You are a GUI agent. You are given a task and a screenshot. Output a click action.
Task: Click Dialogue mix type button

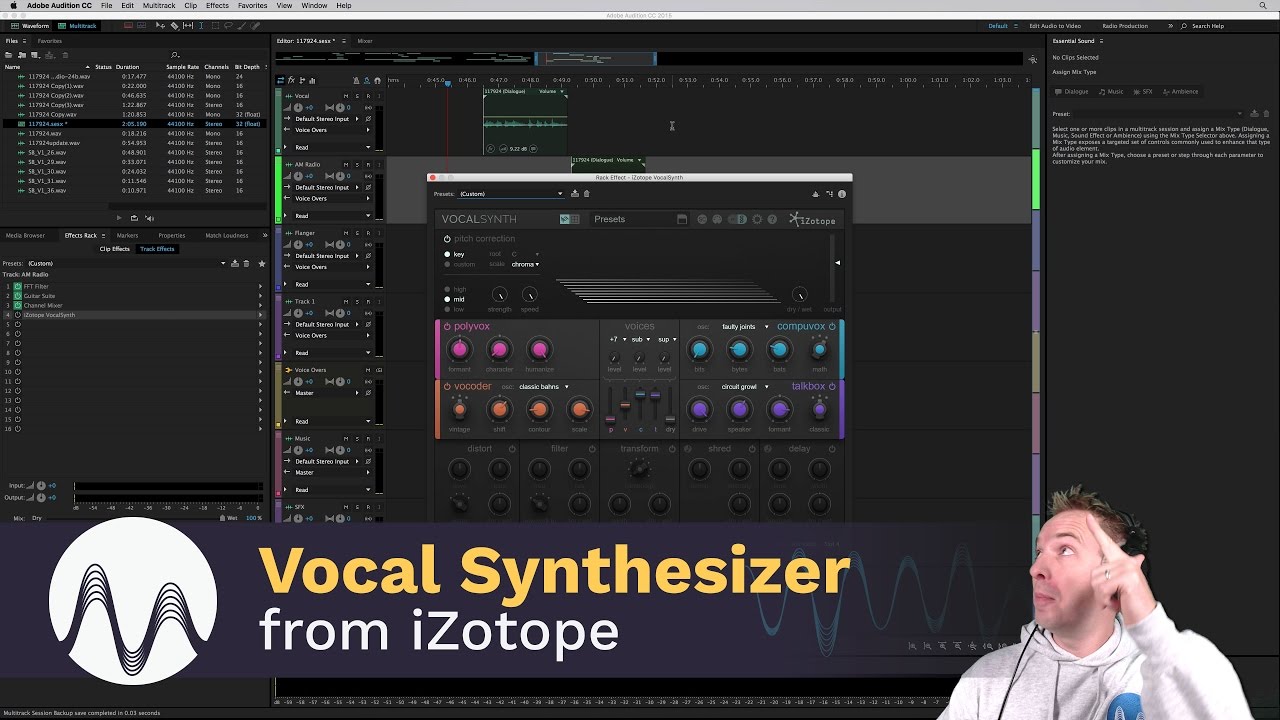1072,92
